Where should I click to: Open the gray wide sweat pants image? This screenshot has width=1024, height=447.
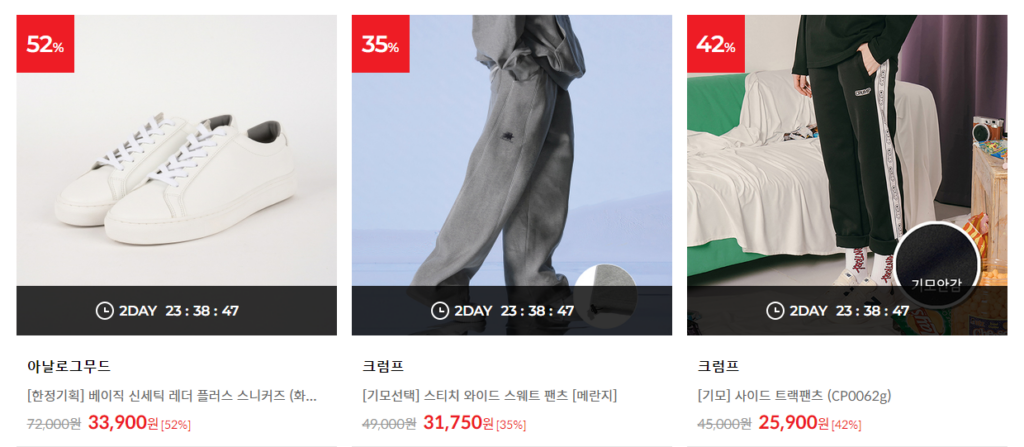512,150
